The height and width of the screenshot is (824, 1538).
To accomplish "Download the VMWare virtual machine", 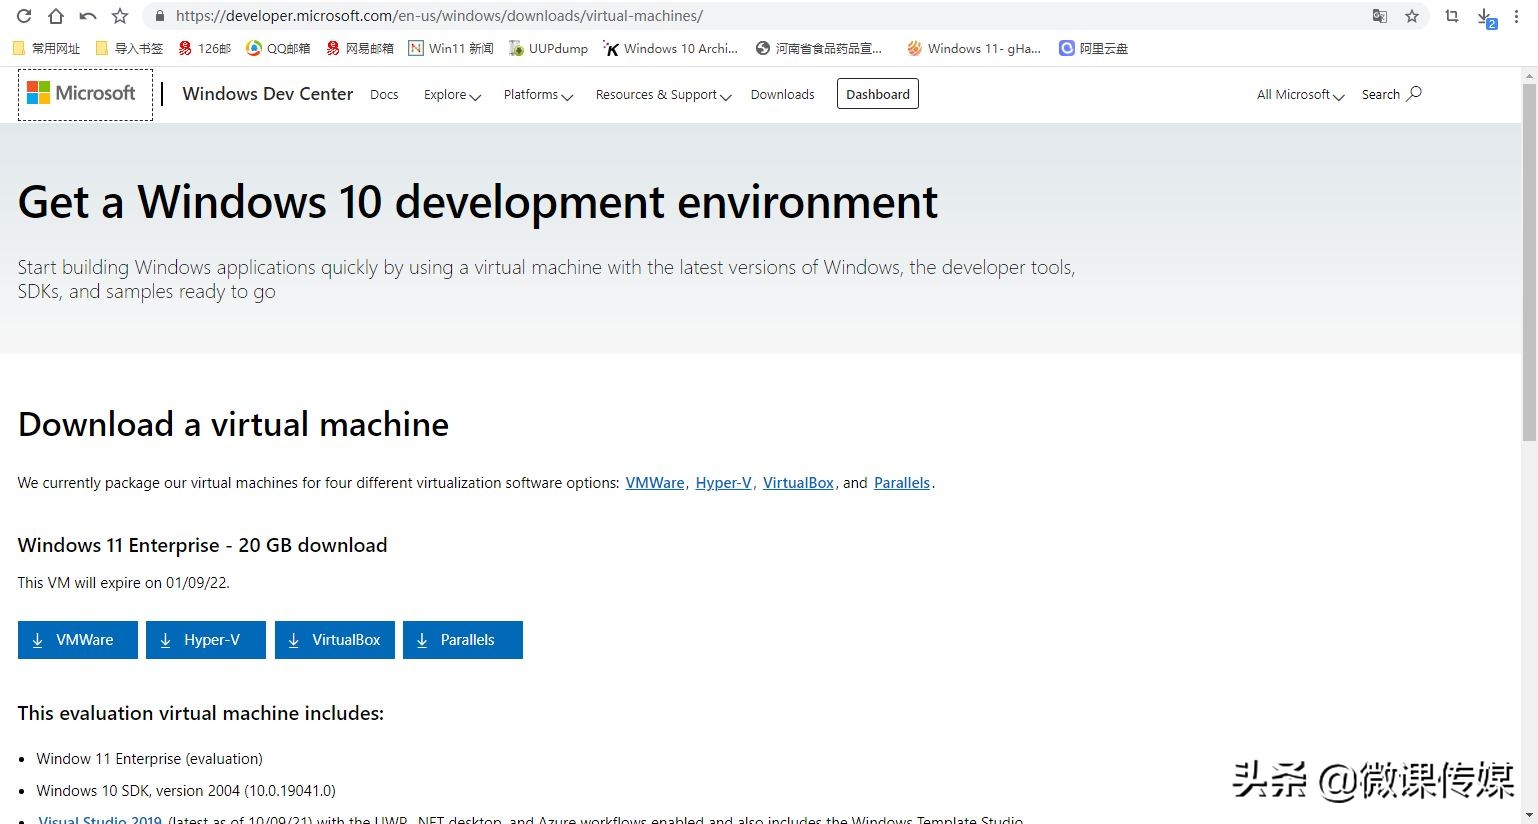I will click(x=78, y=640).
